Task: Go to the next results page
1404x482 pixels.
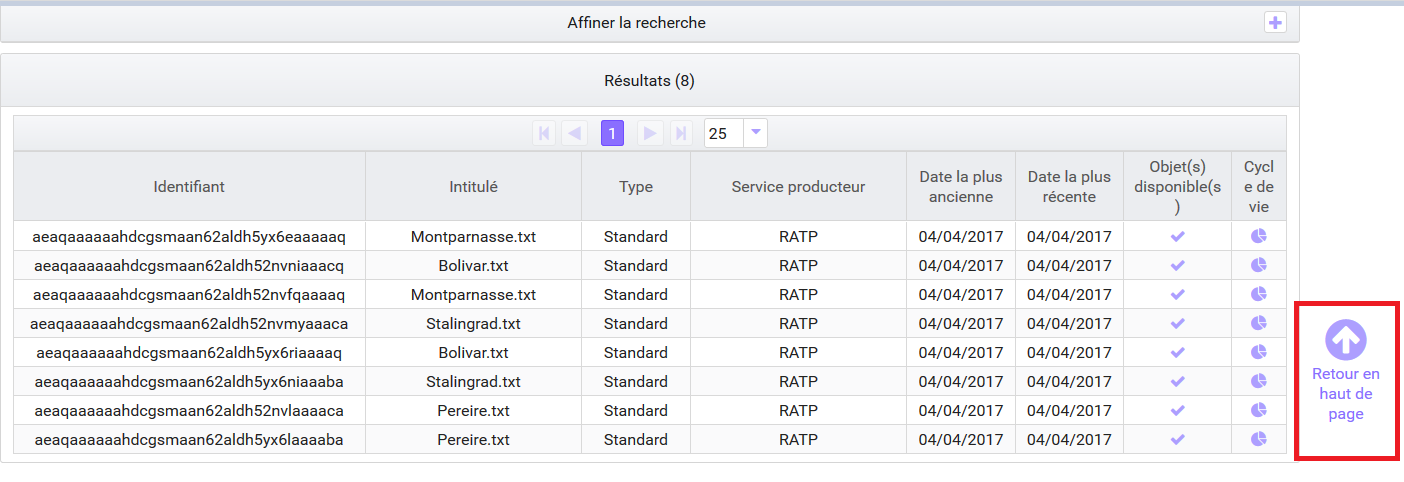Action: coord(650,133)
